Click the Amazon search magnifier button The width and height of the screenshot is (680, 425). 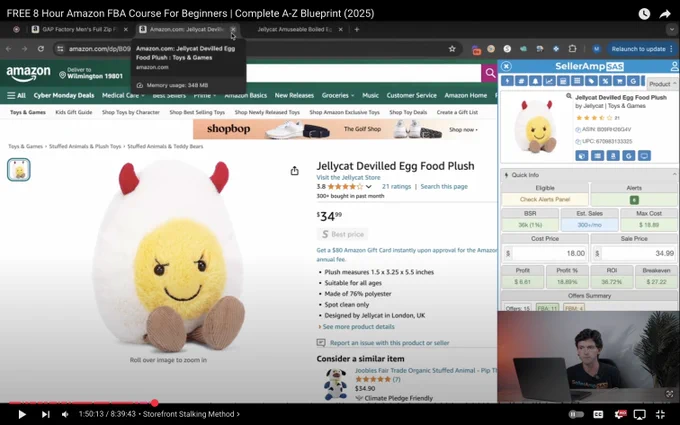coord(490,73)
